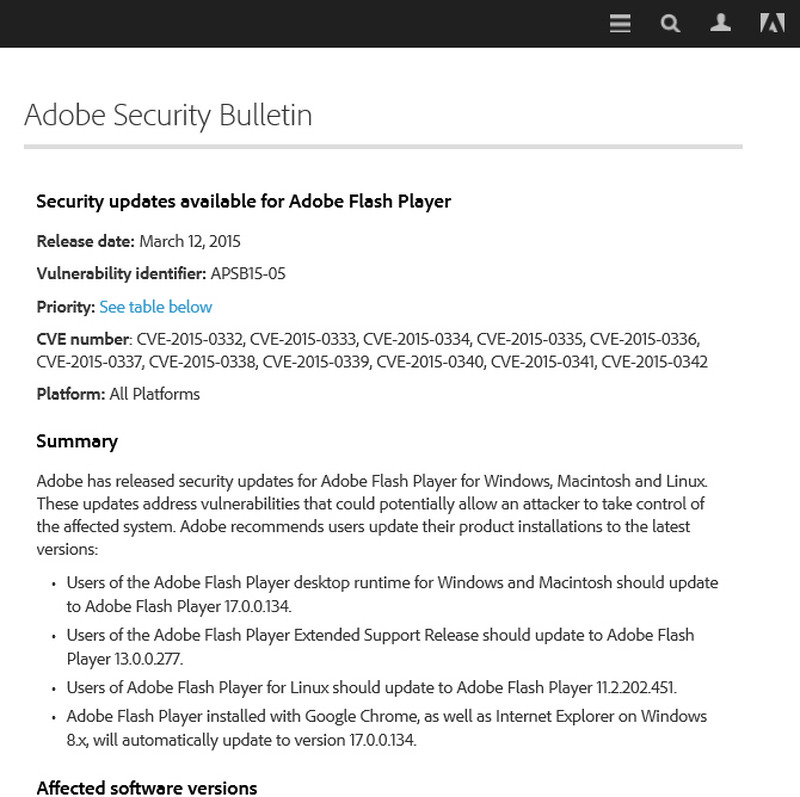Click the Priority label
This screenshot has height=797, width=800.
tap(65, 307)
